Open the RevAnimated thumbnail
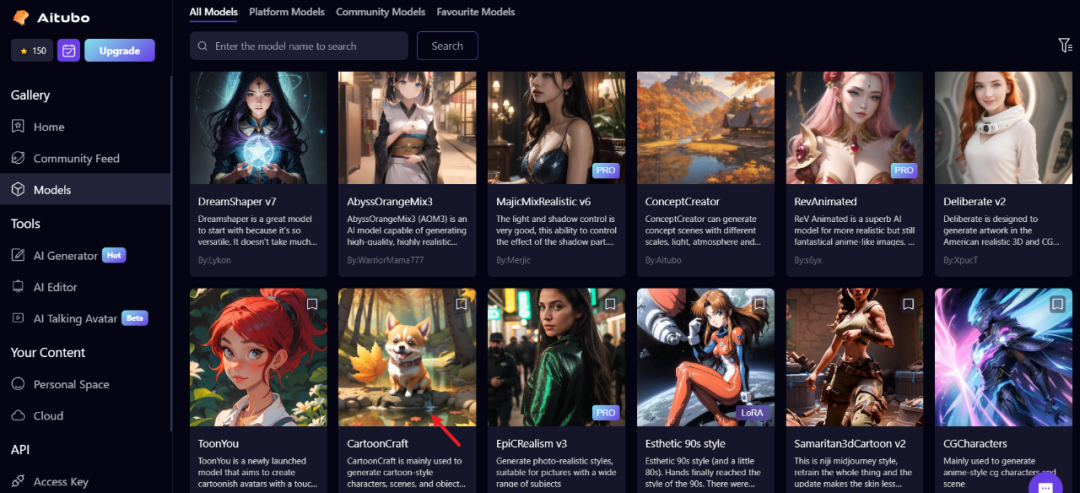Screen dimensions: 1080x493 [x=855, y=127]
